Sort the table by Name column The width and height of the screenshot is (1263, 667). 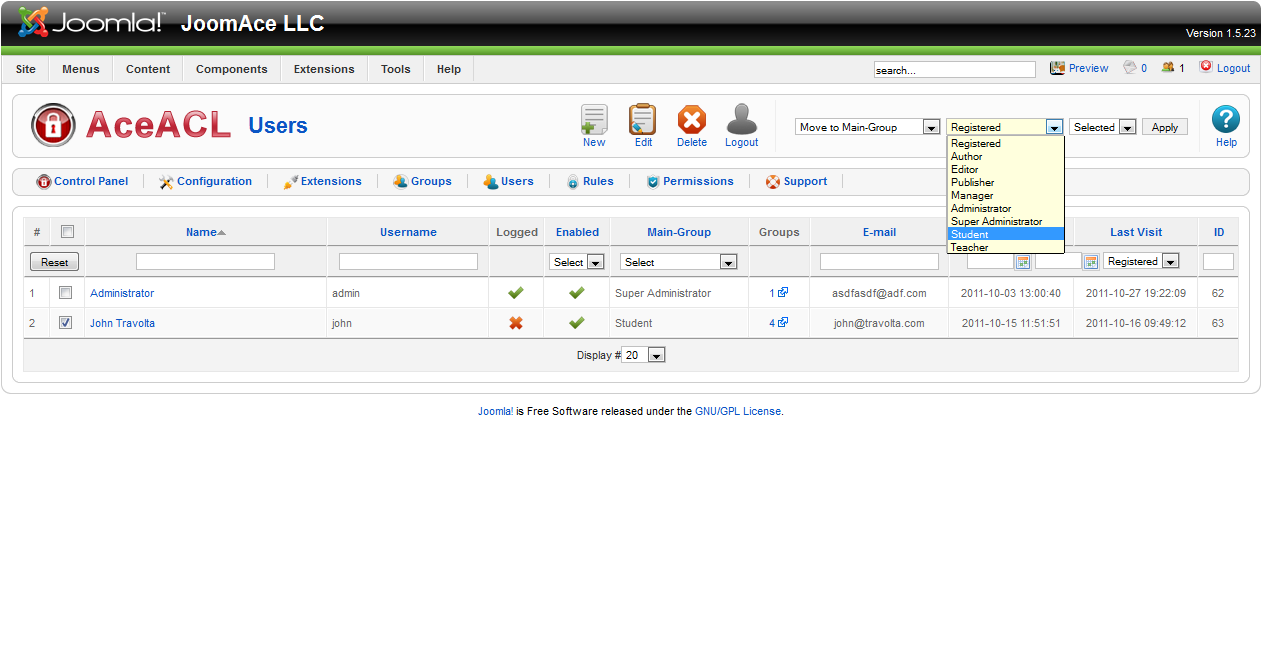tap(201, 232)
